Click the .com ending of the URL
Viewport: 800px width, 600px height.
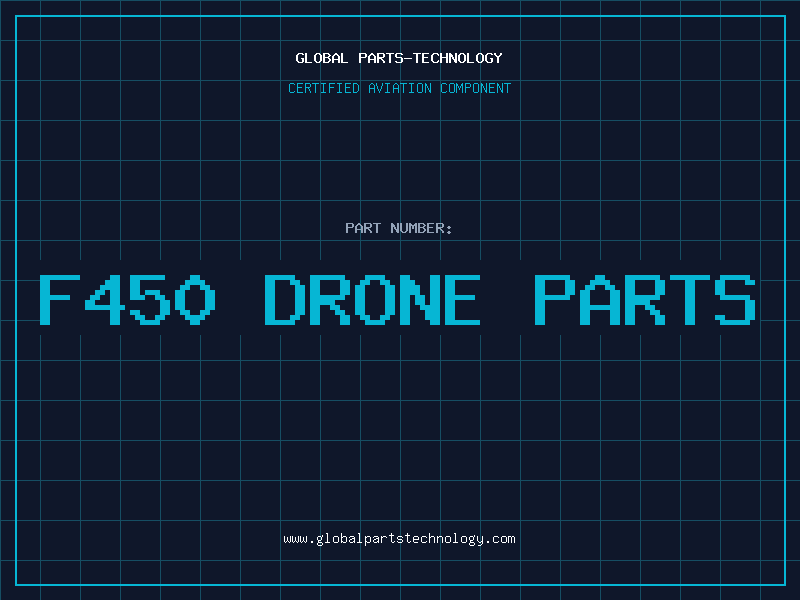click(499, 539)
